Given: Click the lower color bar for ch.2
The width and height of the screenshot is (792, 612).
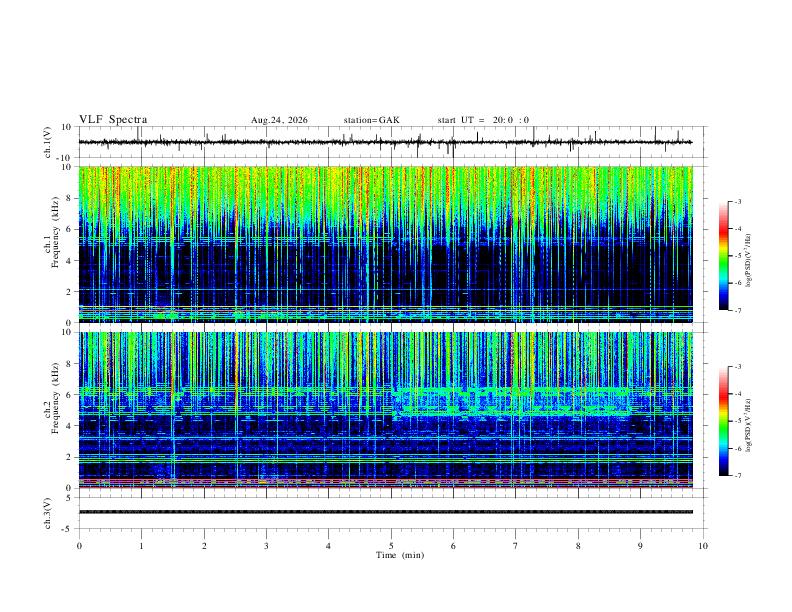Looking at the screenshot, I should click(x=723, y=421).
